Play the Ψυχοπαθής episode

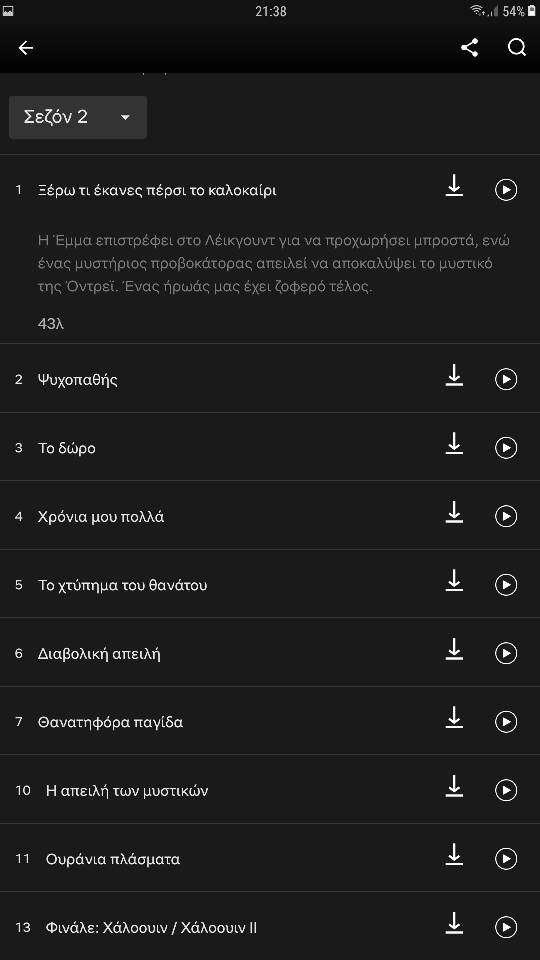[506, 380]
